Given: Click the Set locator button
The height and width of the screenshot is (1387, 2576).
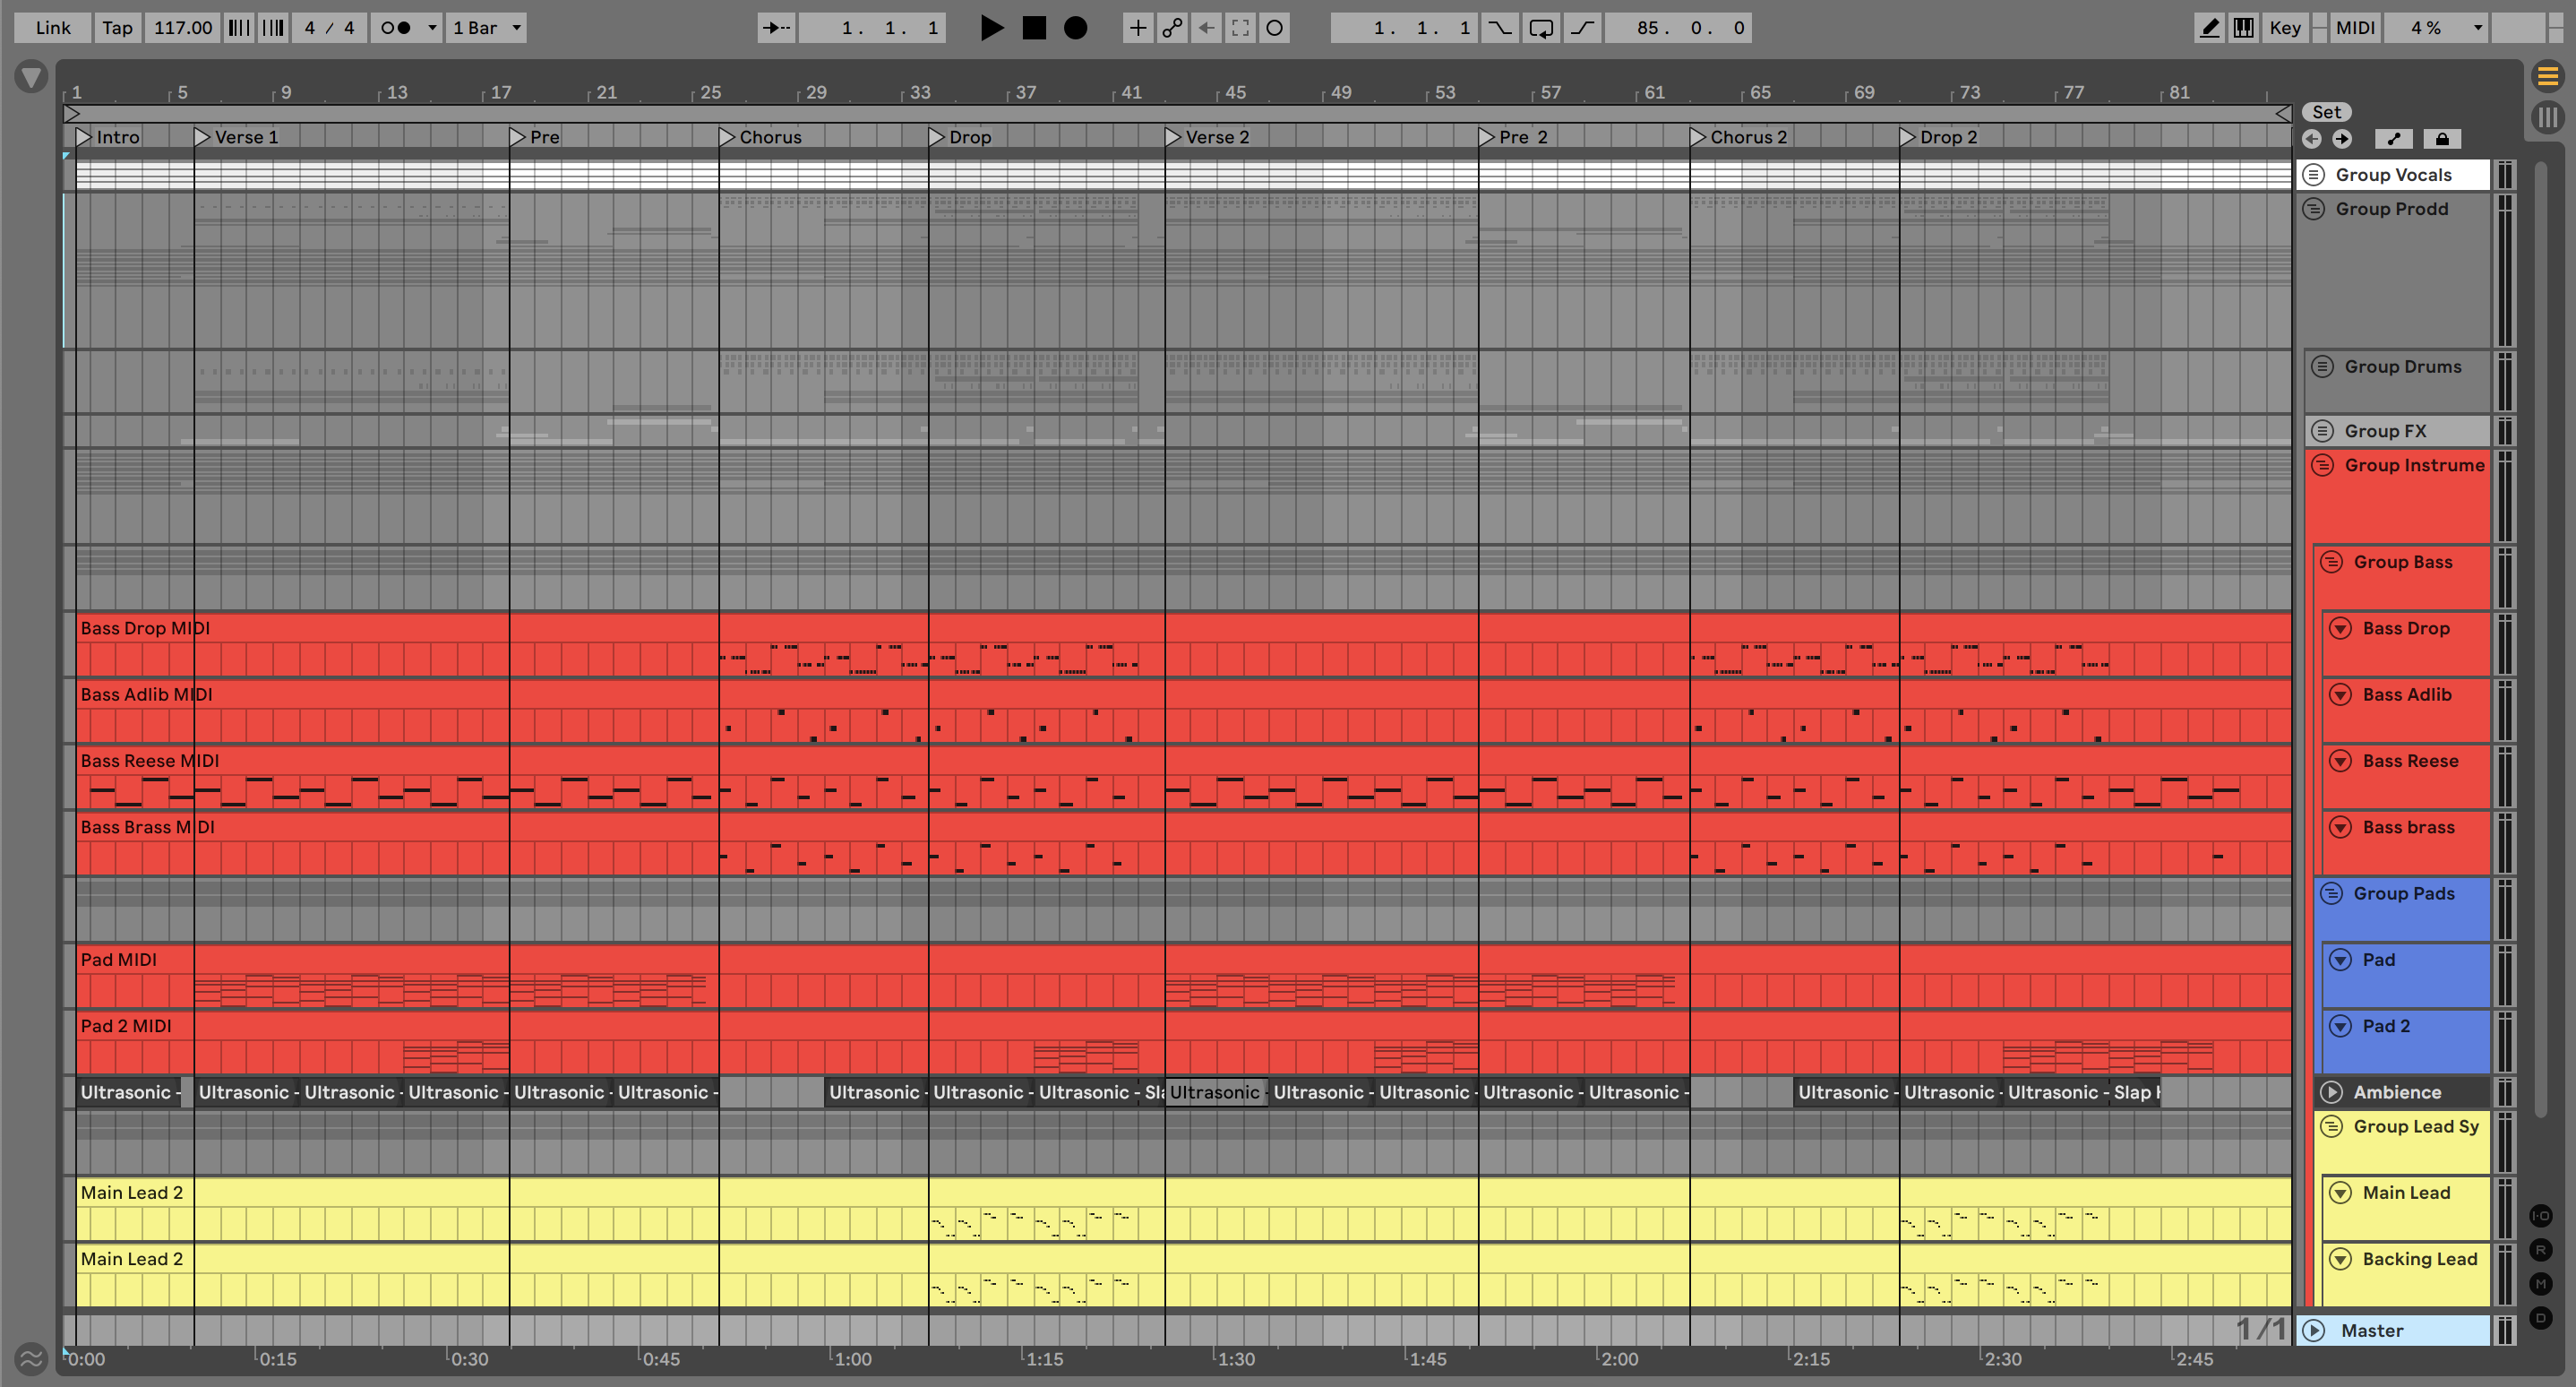Looking at the screenshot, I should tap(2326, 112).
